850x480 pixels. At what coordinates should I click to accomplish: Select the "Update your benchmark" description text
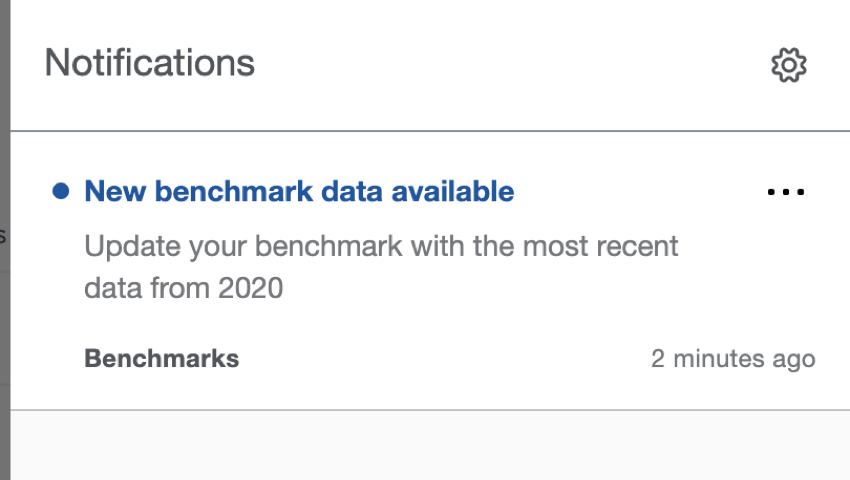pos(381,267)
